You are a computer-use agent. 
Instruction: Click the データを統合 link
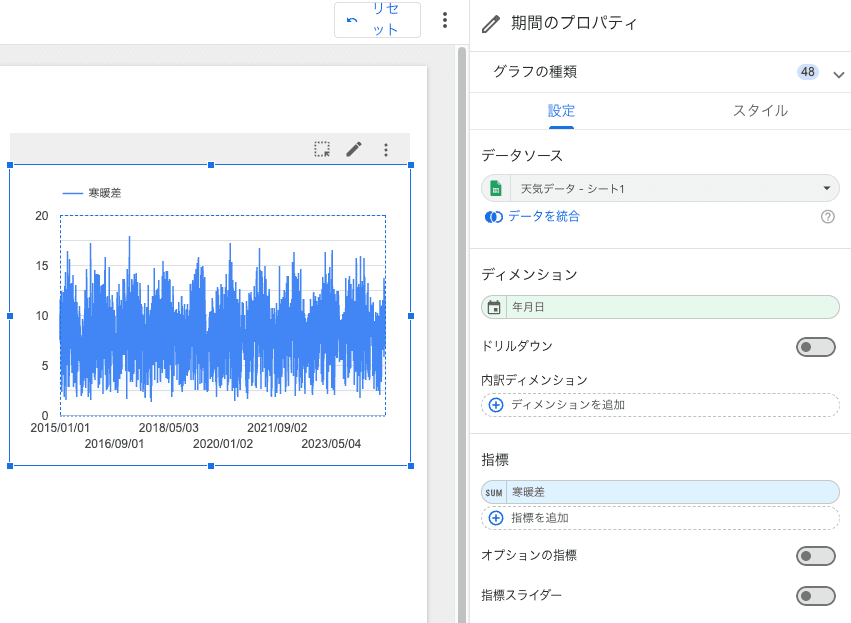543,216
